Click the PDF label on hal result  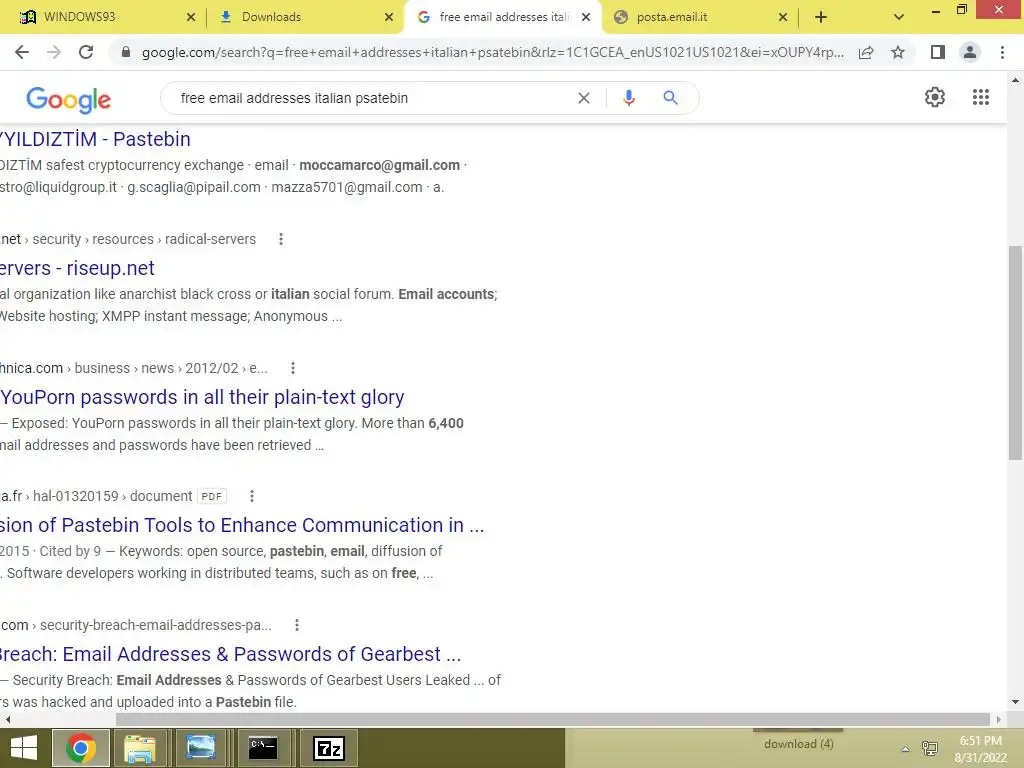212,496
